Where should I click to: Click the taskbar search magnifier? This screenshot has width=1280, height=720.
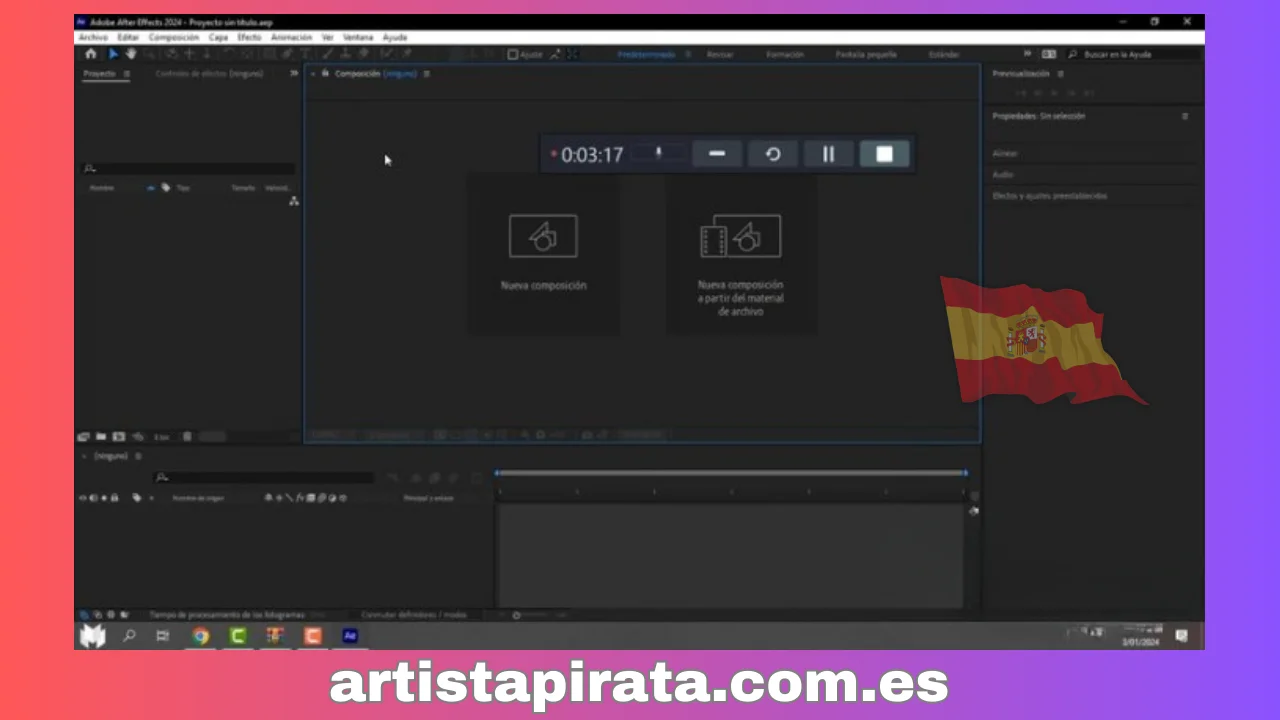(129, 636)
